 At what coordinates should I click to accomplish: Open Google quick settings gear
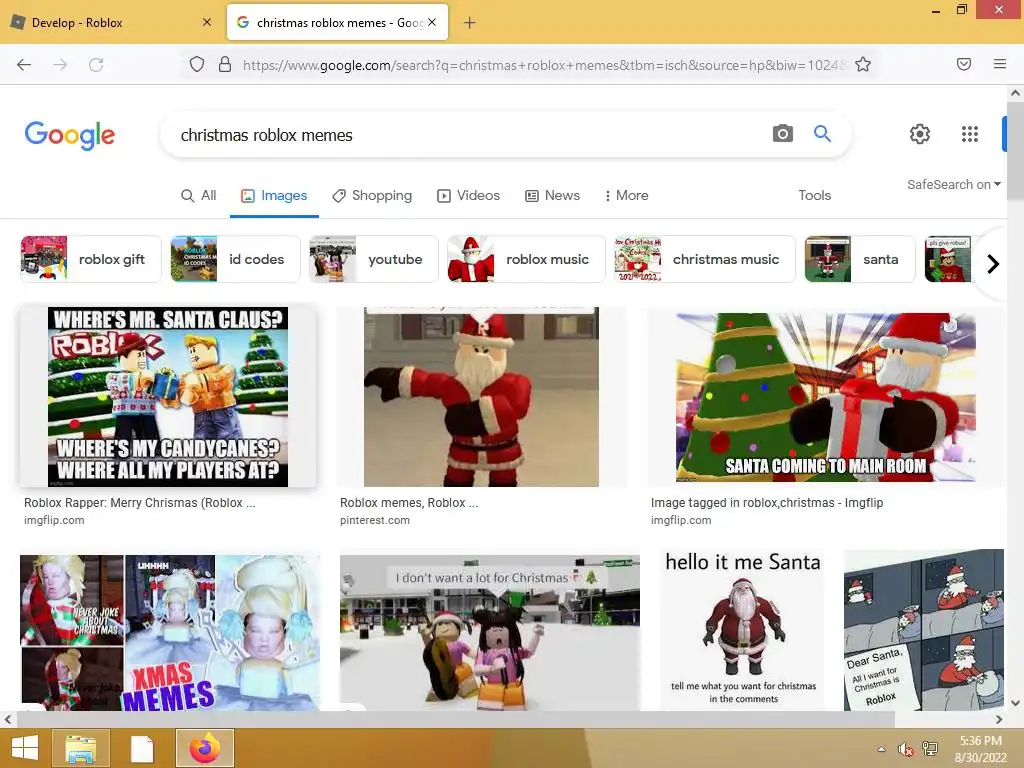920,134
